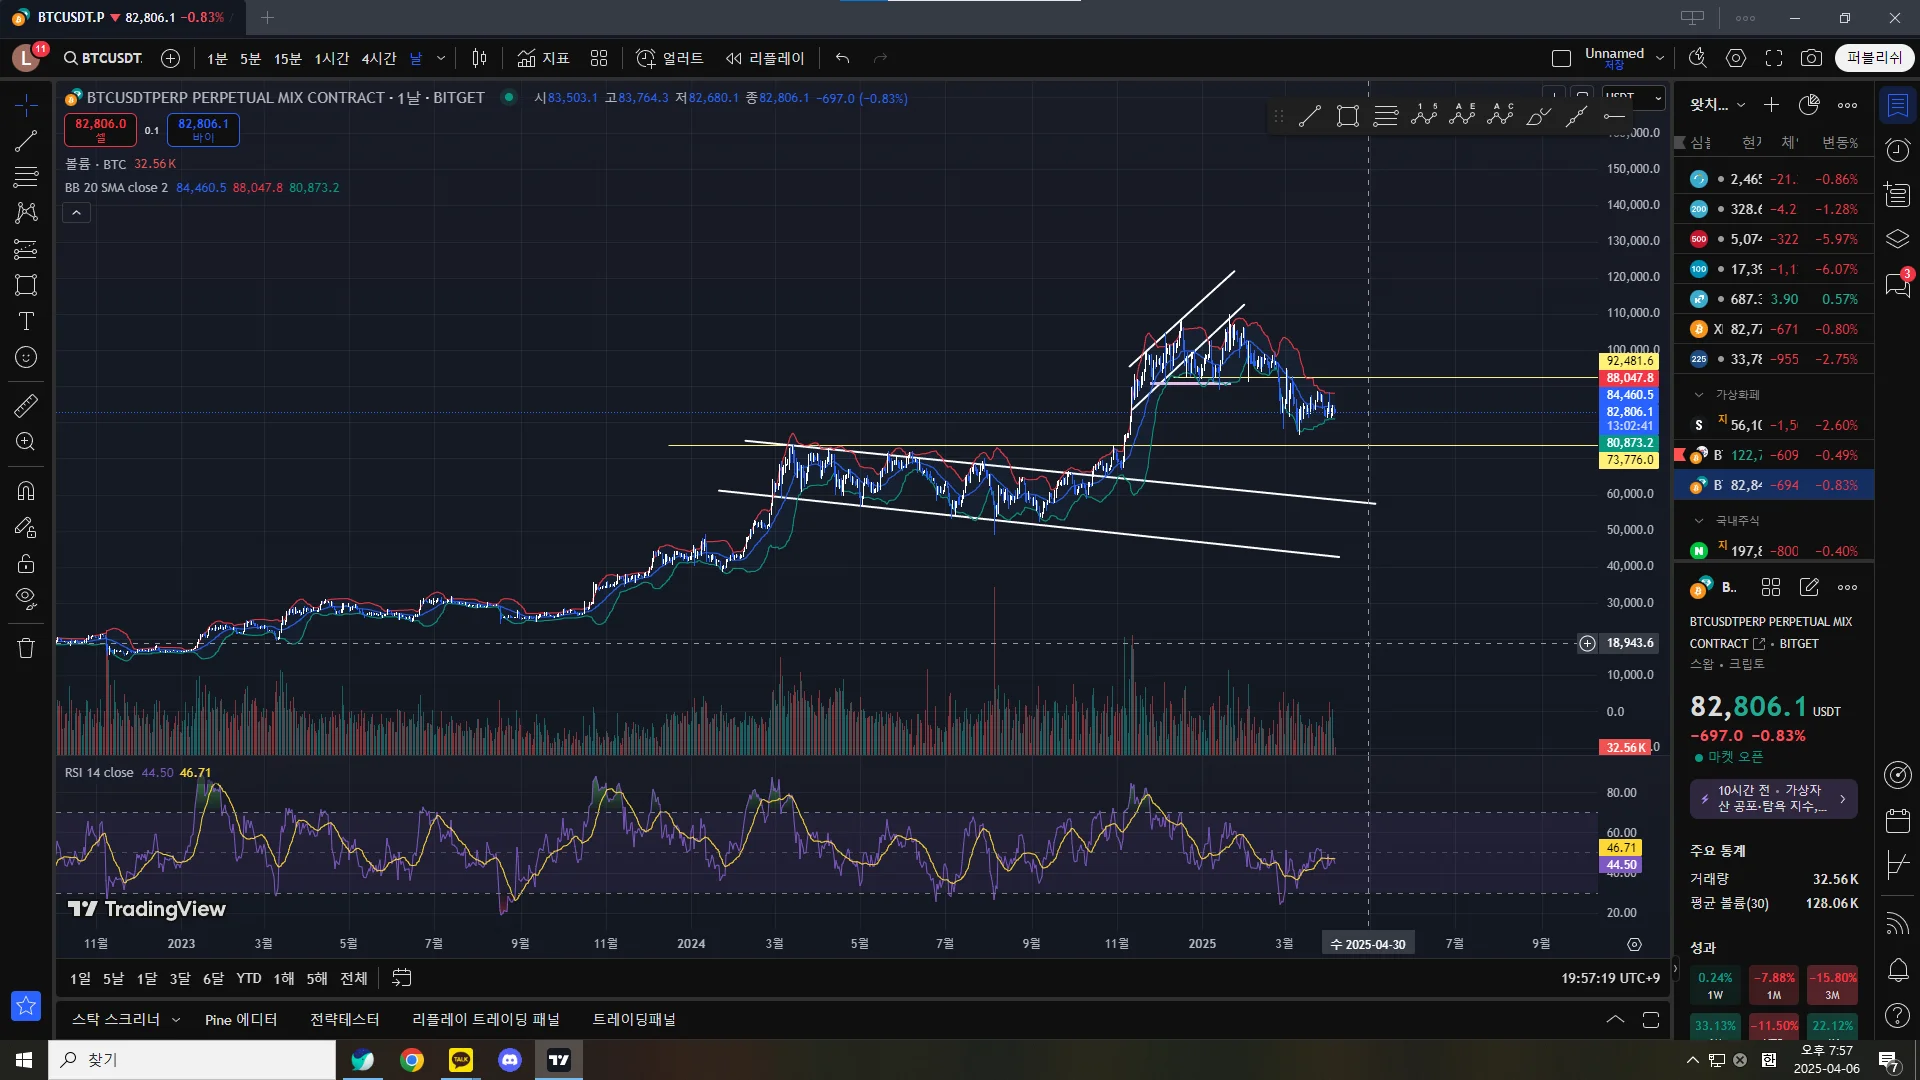Open Chrome from the Windows taskbar
1920x1080 pixels.
click(412, 1060)
